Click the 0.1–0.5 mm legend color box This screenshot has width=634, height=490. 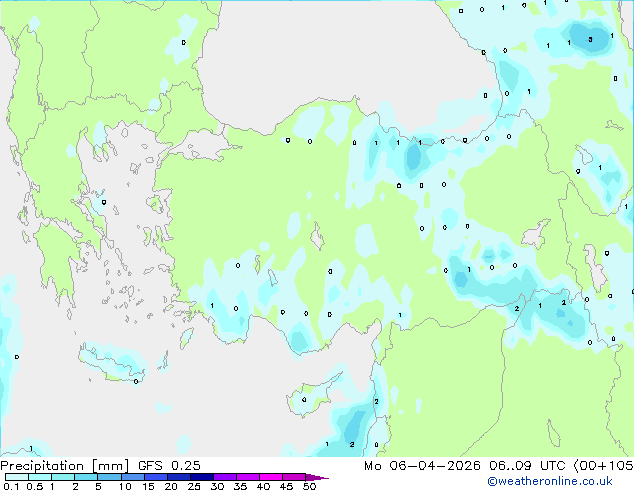point(17,477)
